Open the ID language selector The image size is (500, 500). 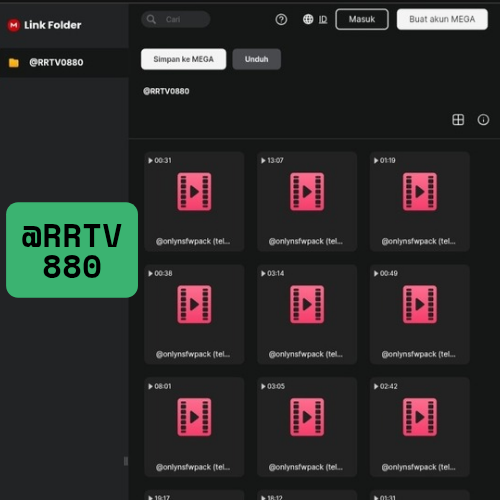(323, 20)
